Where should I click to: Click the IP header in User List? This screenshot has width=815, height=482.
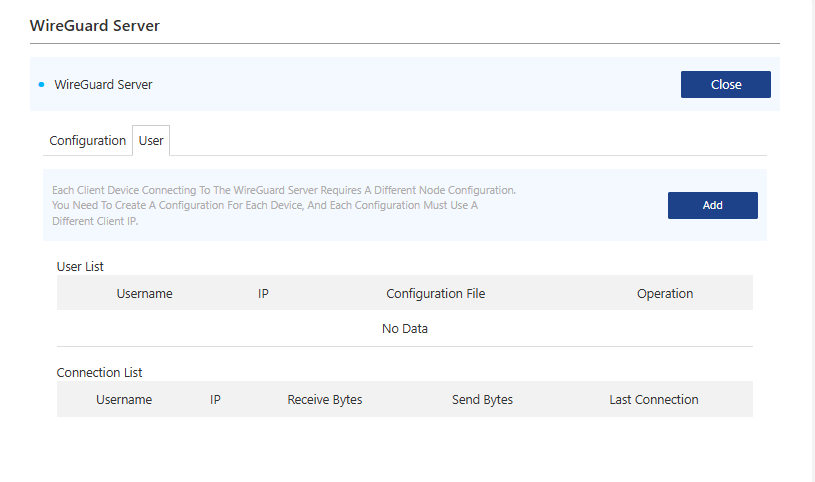[x=263, y=293]
